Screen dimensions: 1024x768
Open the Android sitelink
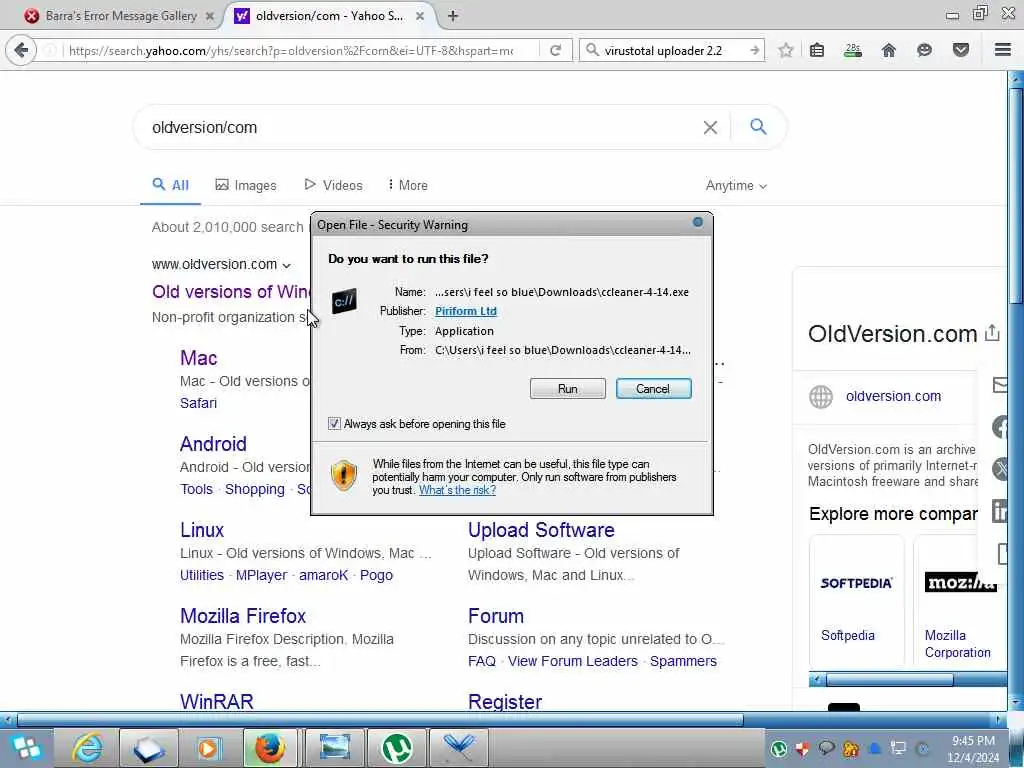pyautogui.click(x=213, y=444)
